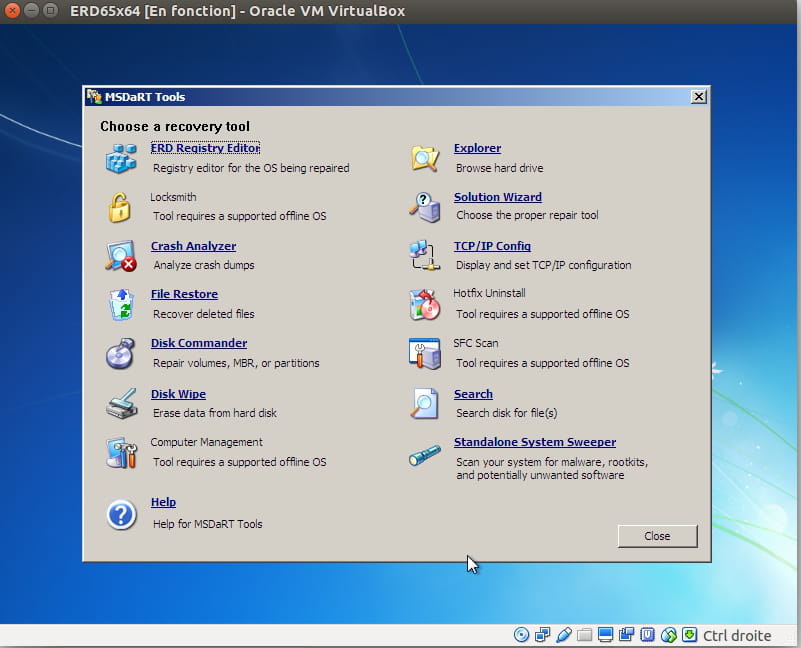
Task: Click the Crash Analyzer magnifier icon
Action: pos(121,256)
